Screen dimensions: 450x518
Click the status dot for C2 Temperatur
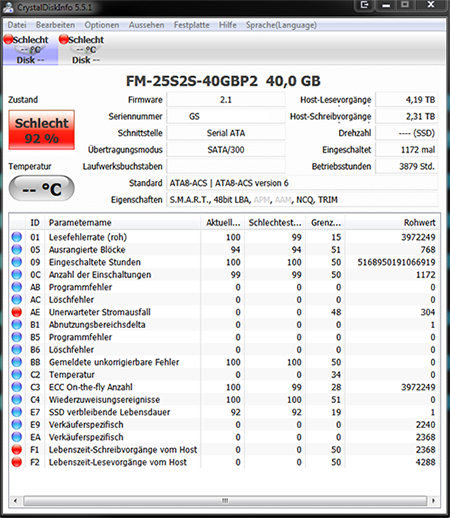click(17, 375)
